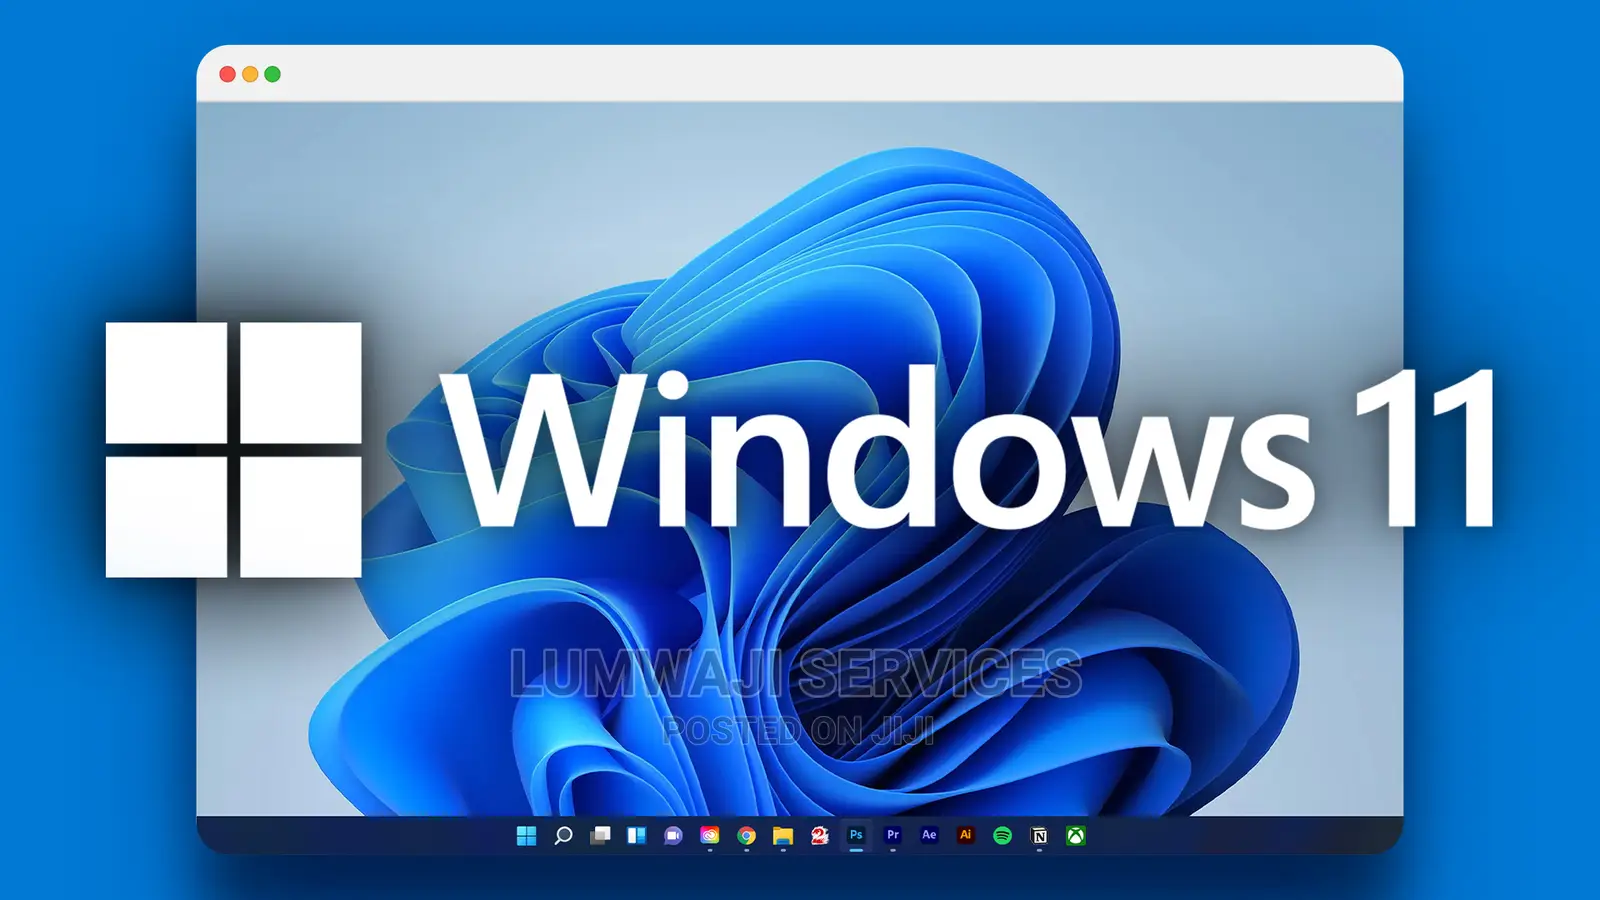Image resolution: width=1600 pixels, height=900 pixels.
Task: Launch Teams Chat from taskbar
Action: [673, 836]
